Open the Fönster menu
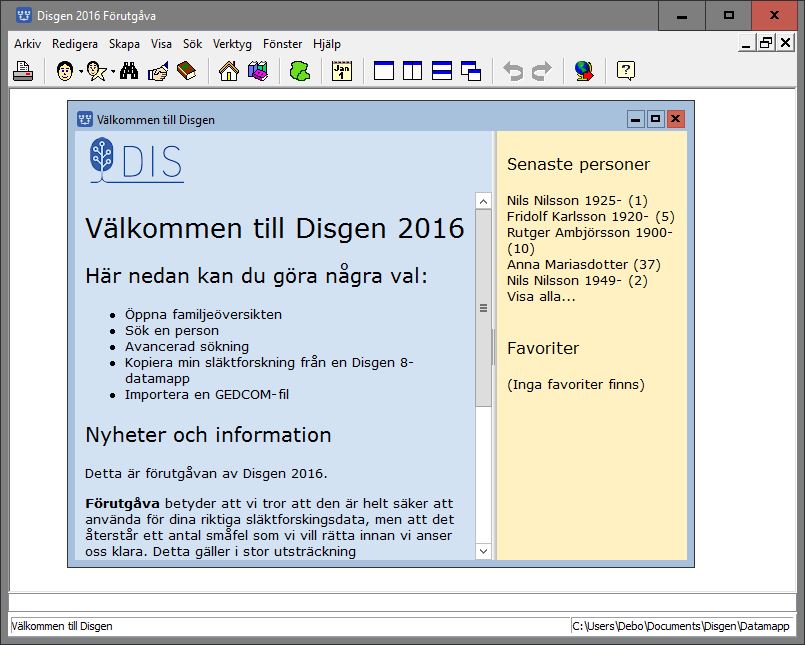805x645 pixels. pyautogui.click(x=282, y=44)
